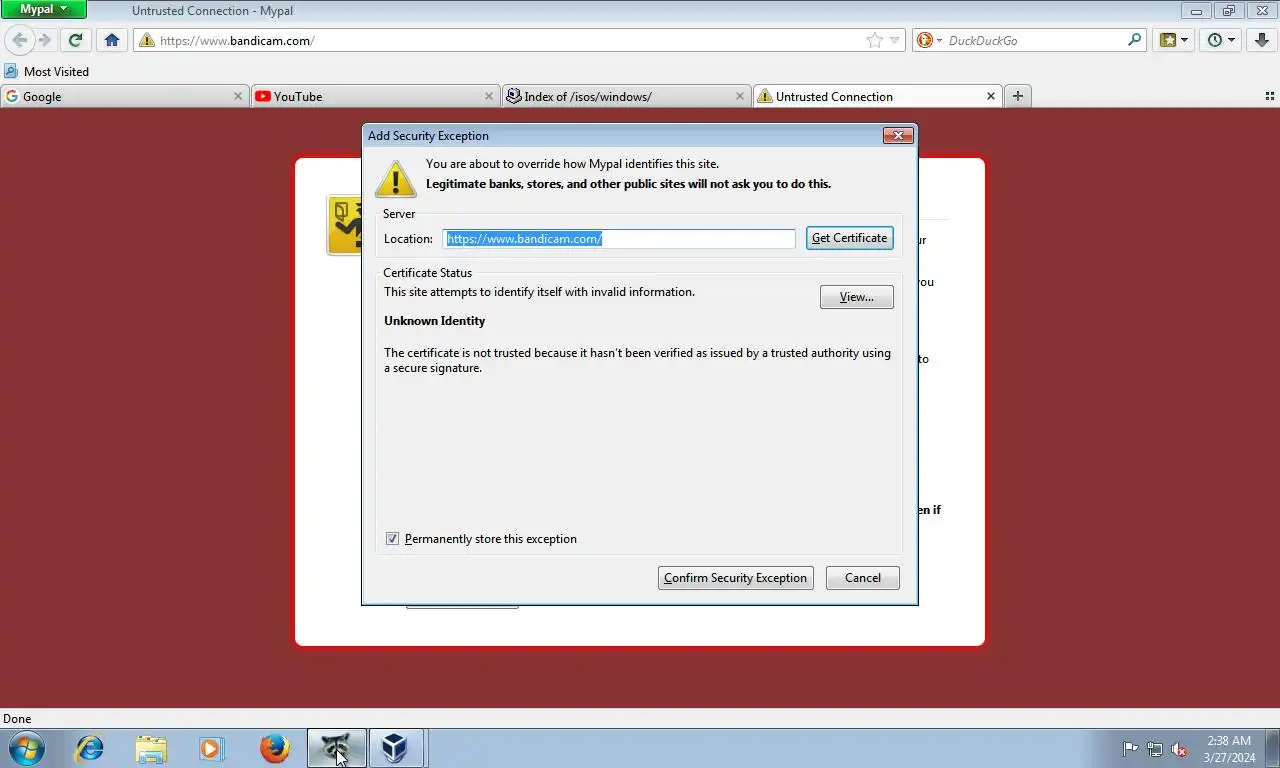Expand the address bar history dropdown
The width and height of the screenshot is (1280, 768).
(x=895, y=40)
